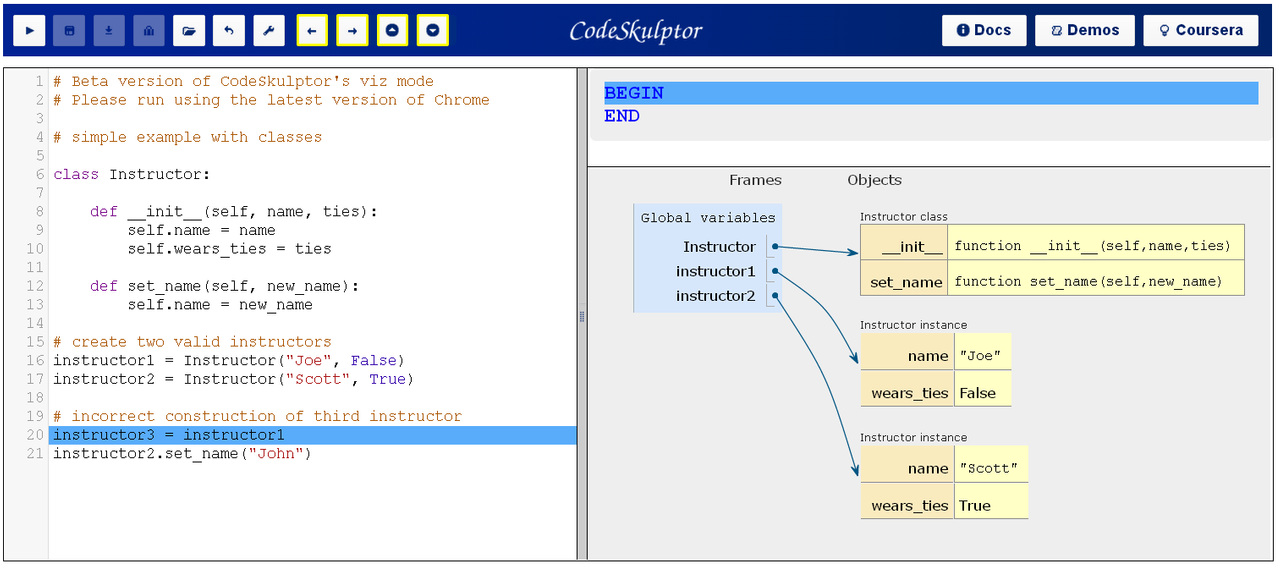Run the program with the play button
The height and width of the screenshot is (568, 1280).
(x=29, y=31)
